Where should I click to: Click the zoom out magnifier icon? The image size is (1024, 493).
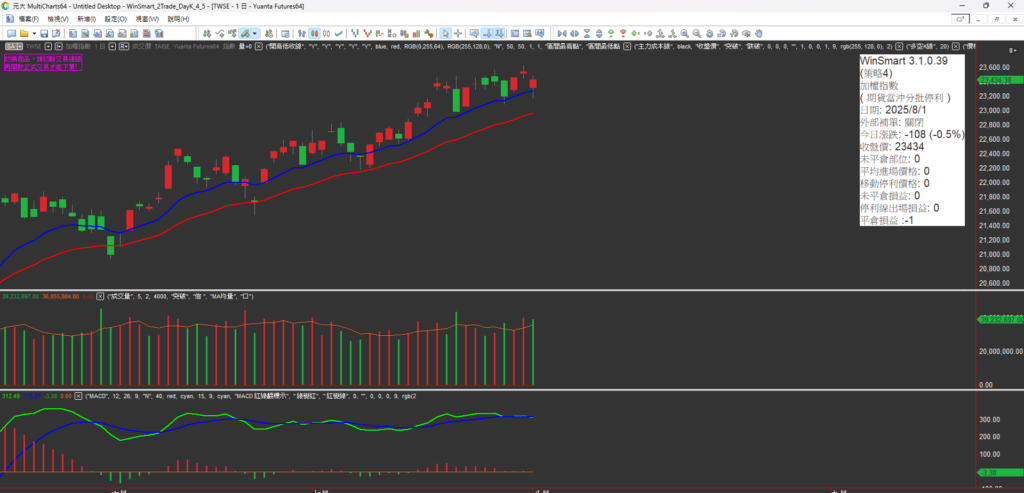[x=697, y=33]
